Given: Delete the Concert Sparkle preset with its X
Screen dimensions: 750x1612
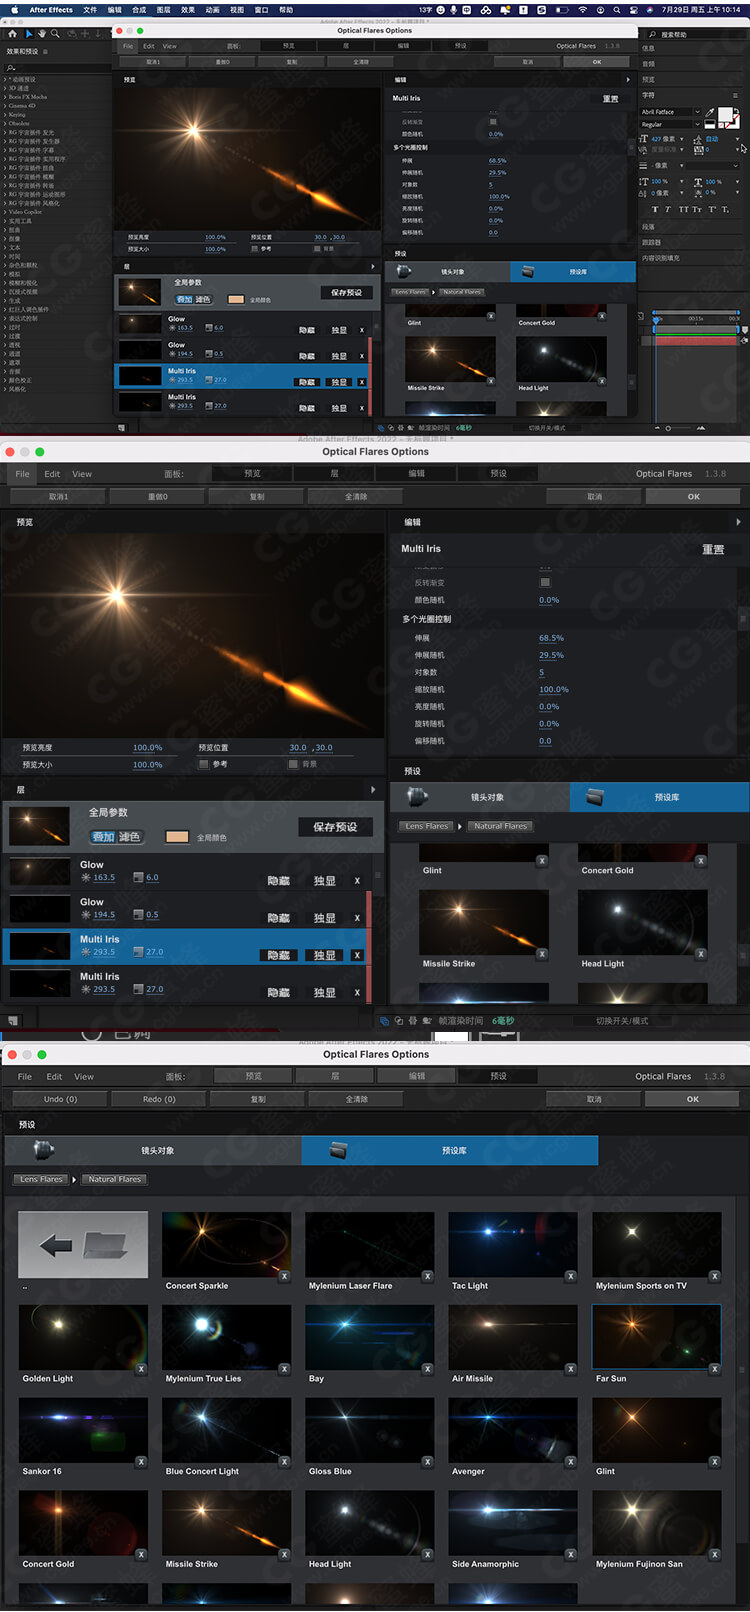Looking at the screenshot, I should pyautogui.click(x=285, y=1276).
